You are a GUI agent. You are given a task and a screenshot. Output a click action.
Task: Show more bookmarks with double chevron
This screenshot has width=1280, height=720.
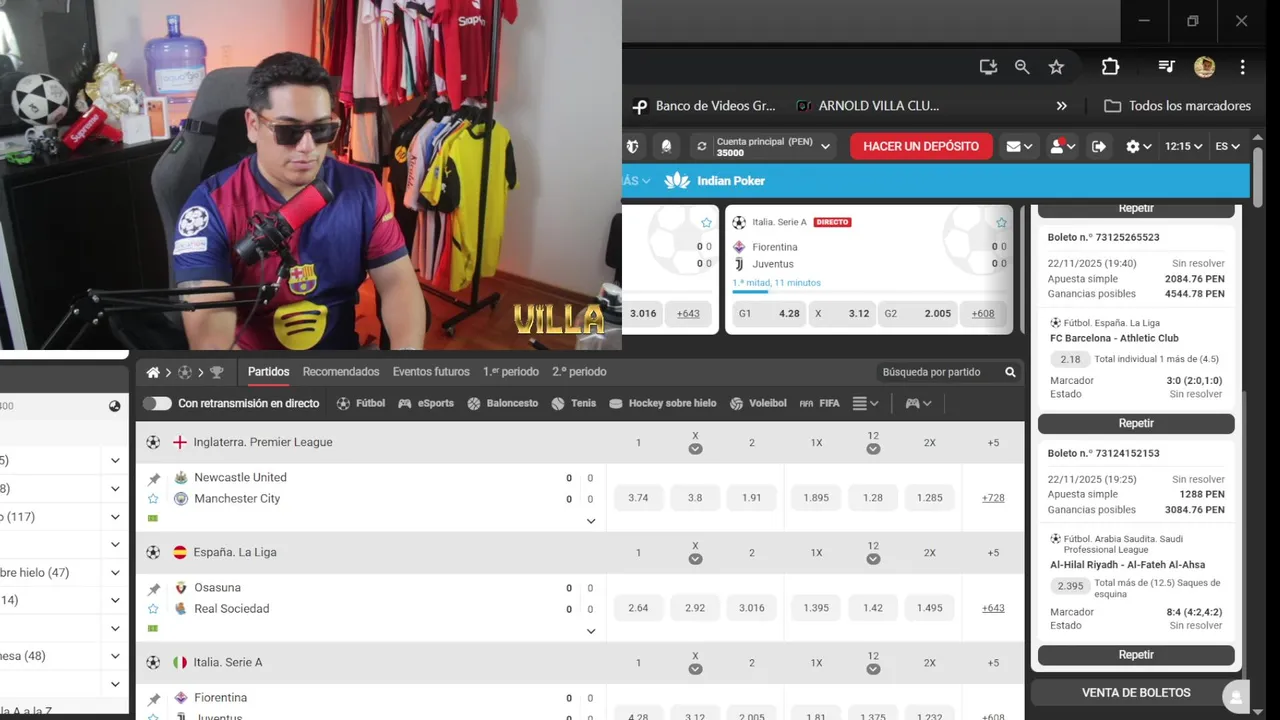click(x=1062, y=106)
